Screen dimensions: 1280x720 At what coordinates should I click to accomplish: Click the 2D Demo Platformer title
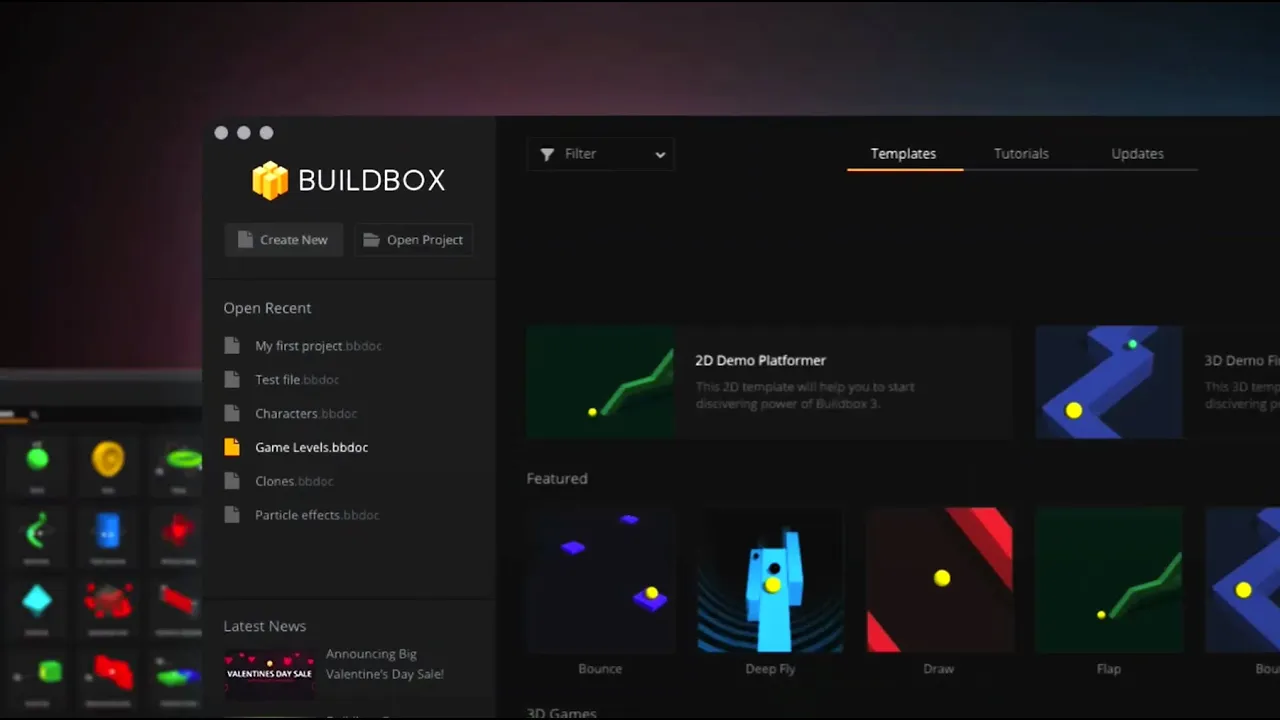point(760,360)
